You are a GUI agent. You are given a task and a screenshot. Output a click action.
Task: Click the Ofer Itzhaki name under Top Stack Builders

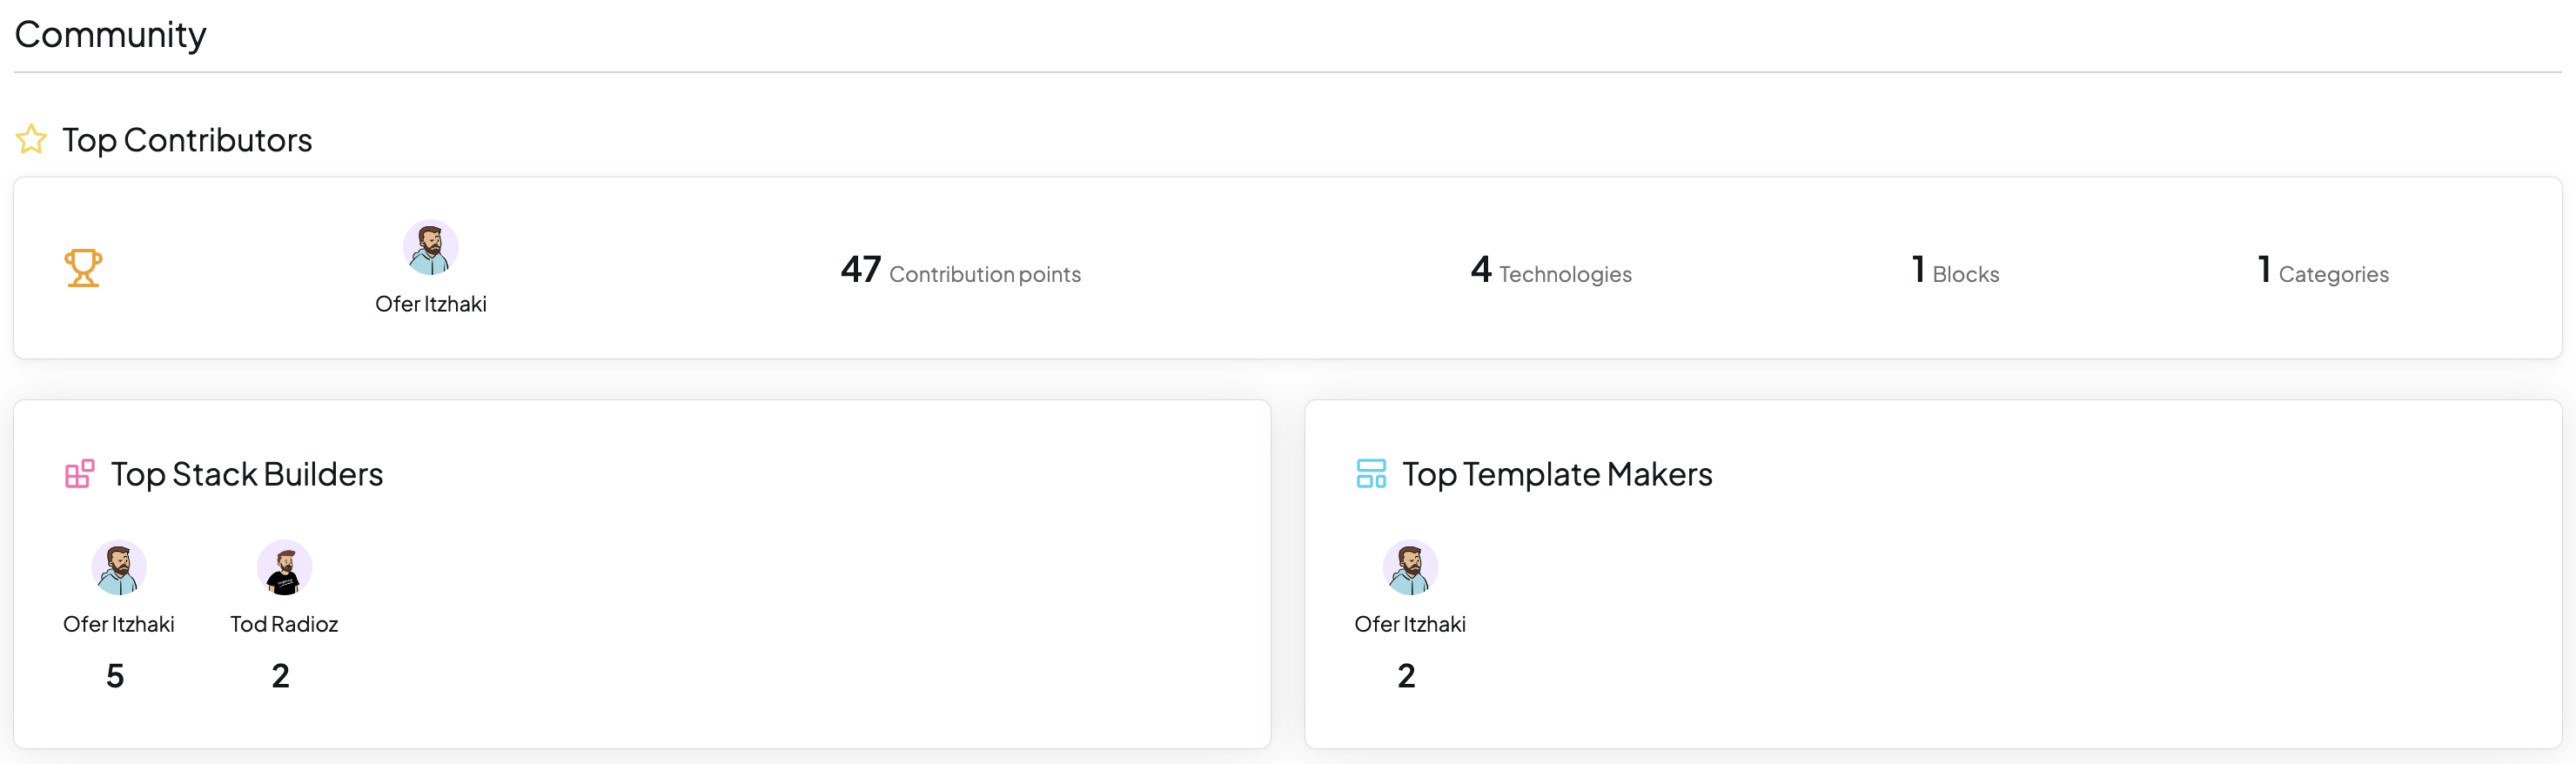119,624
